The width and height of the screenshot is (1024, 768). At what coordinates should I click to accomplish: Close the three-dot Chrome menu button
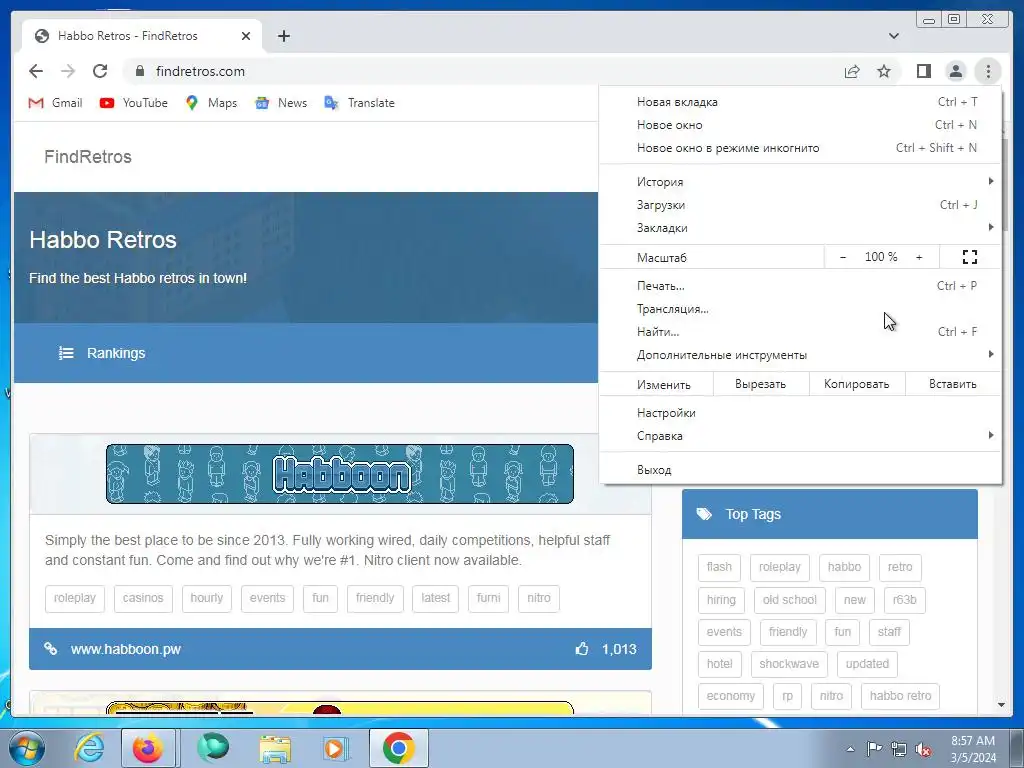[988, 71]
